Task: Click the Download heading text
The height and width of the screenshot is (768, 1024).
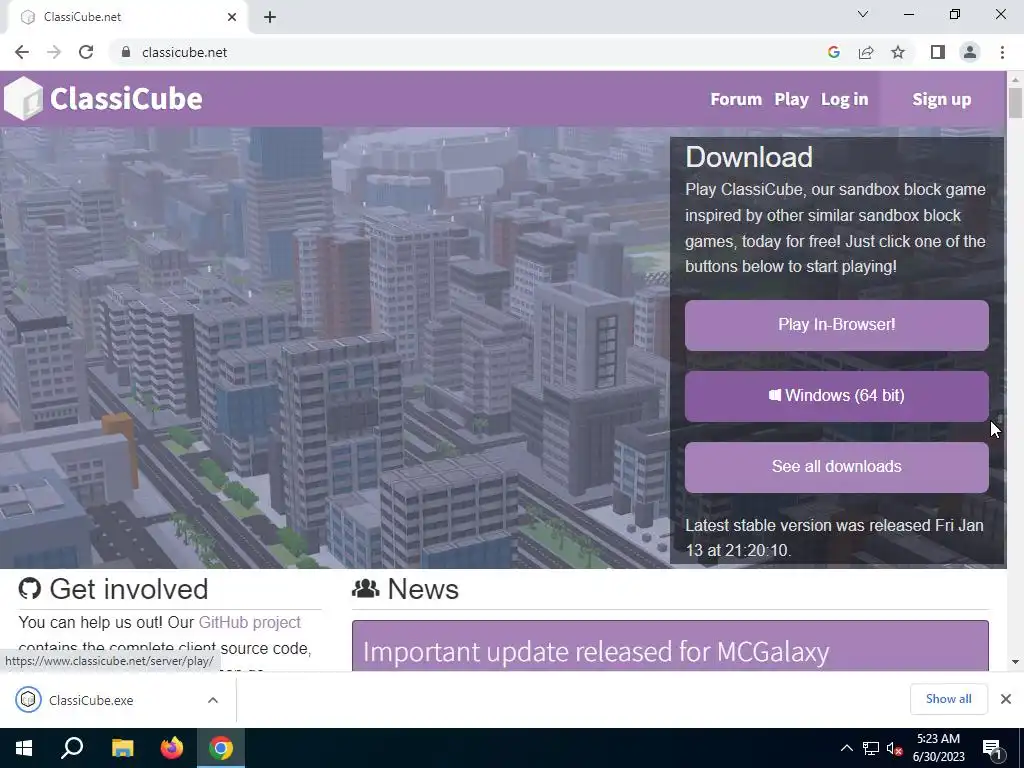Action: coord(749,157)
